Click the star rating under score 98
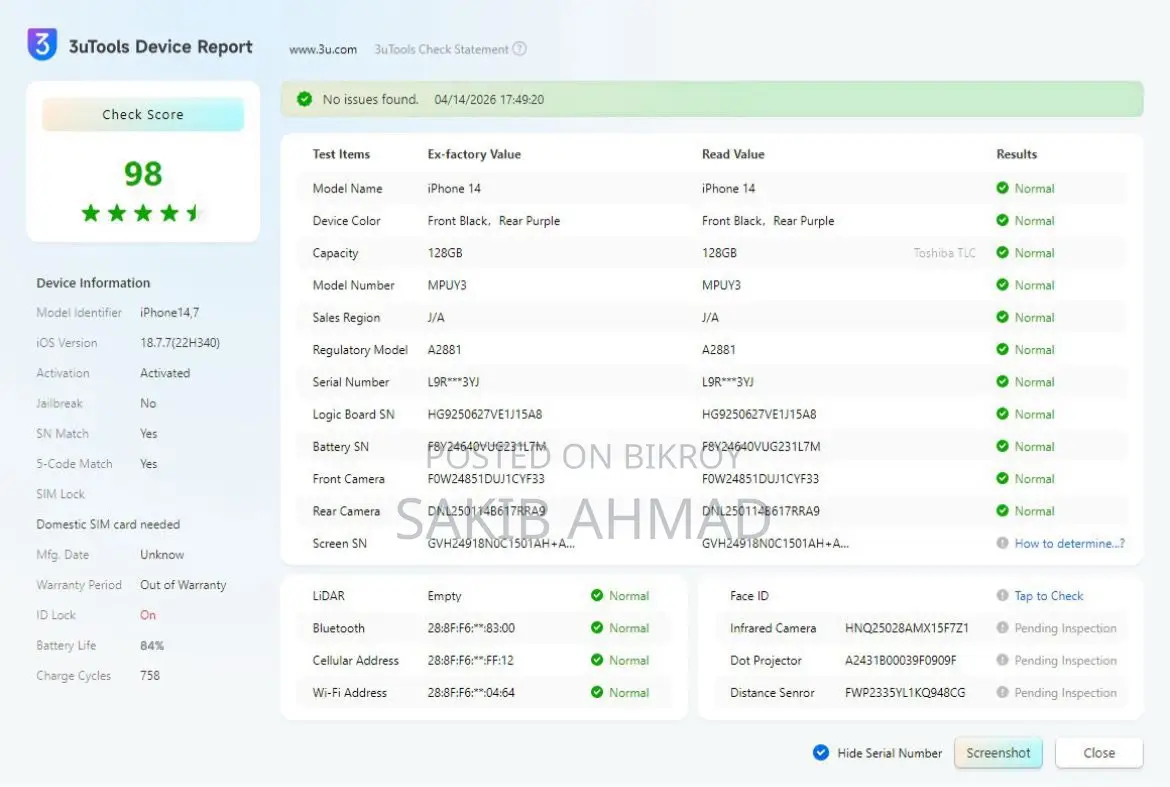This screenshot has width=1170, height=787. [142, 213]
